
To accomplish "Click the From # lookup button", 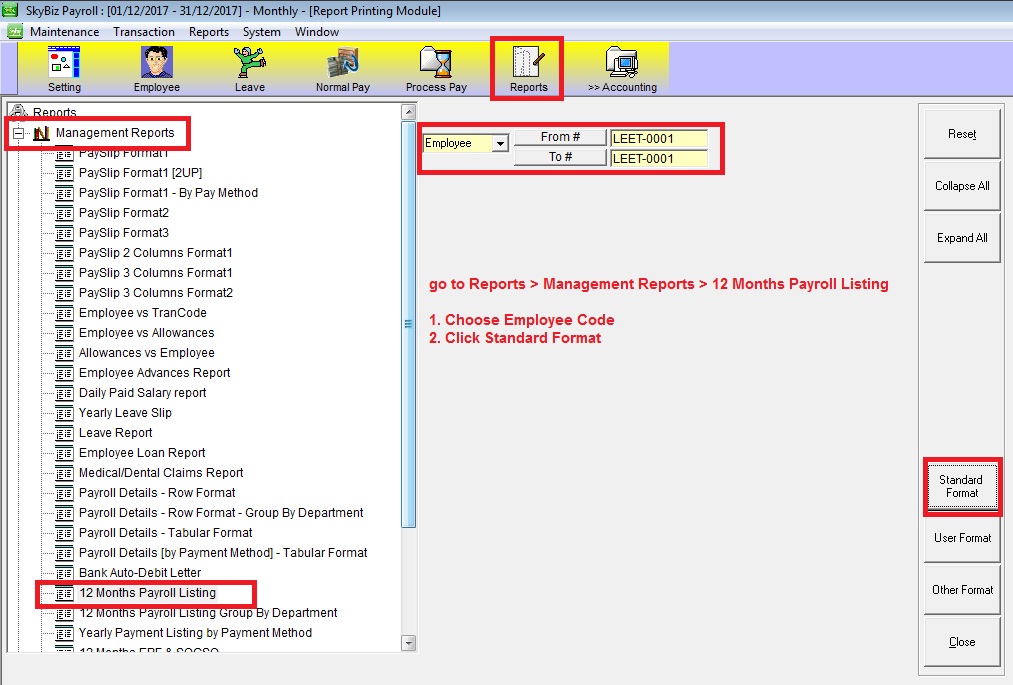I will [560, 138].
